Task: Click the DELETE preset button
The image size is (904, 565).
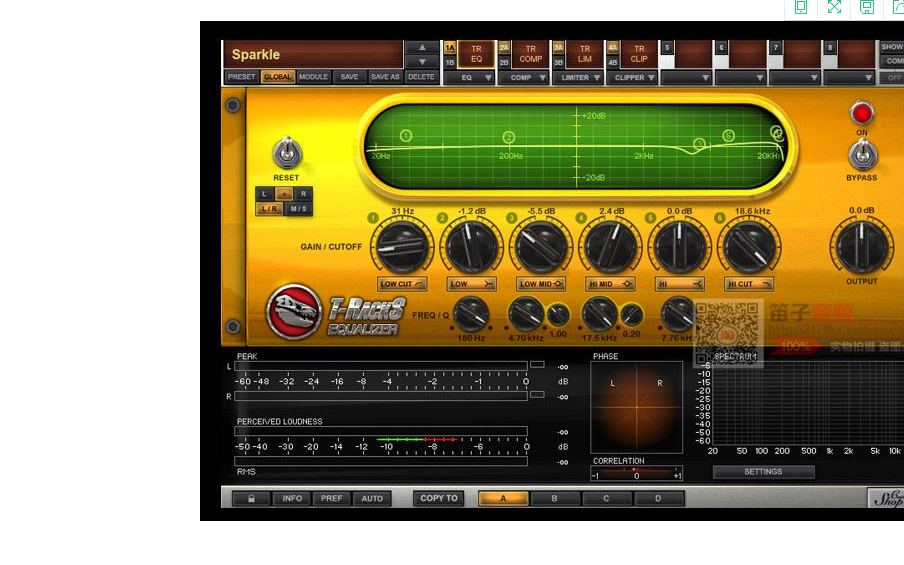Action: (421, 77)
